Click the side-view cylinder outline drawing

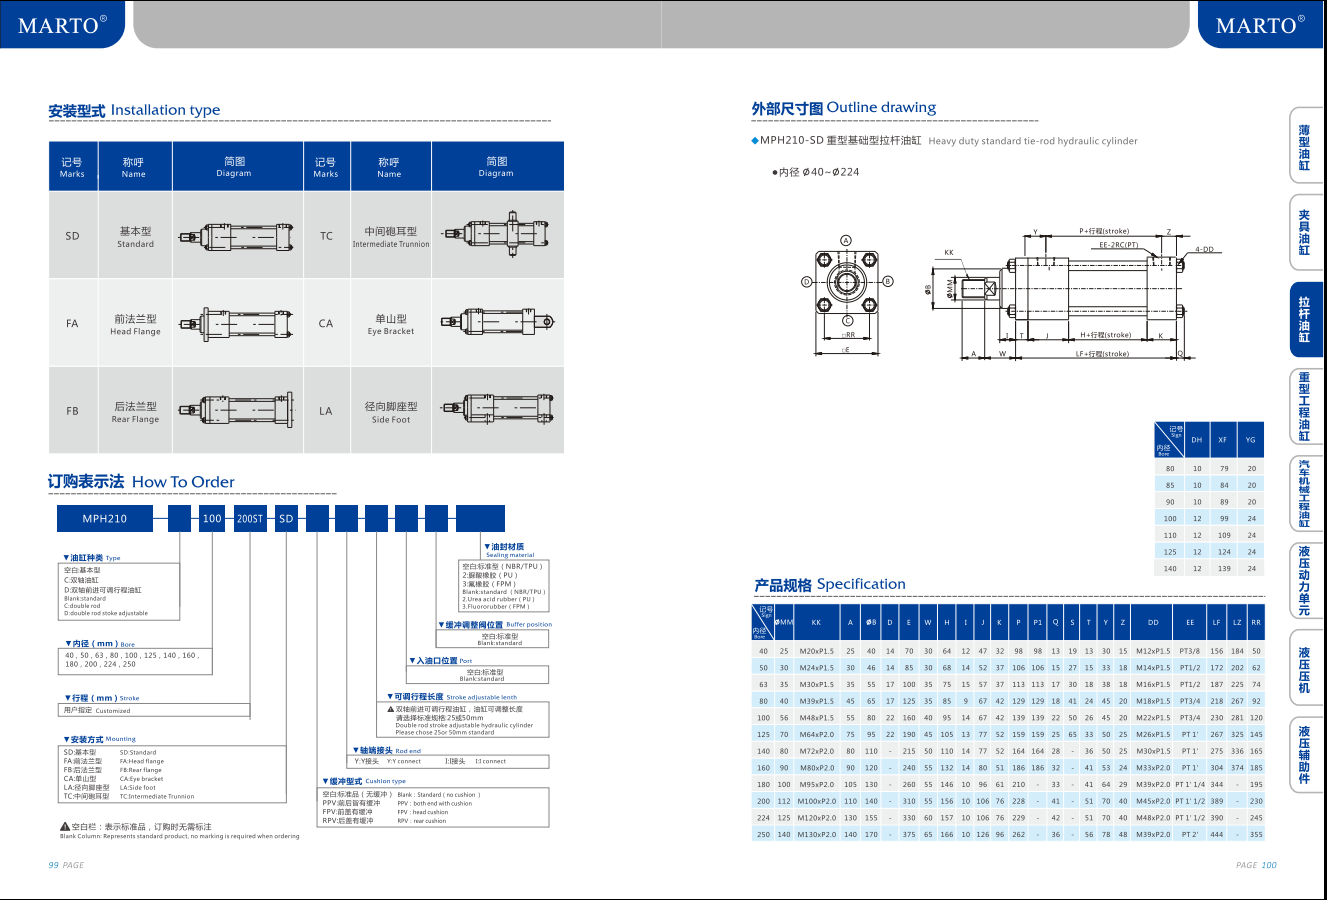click(x=1073, y=292)
